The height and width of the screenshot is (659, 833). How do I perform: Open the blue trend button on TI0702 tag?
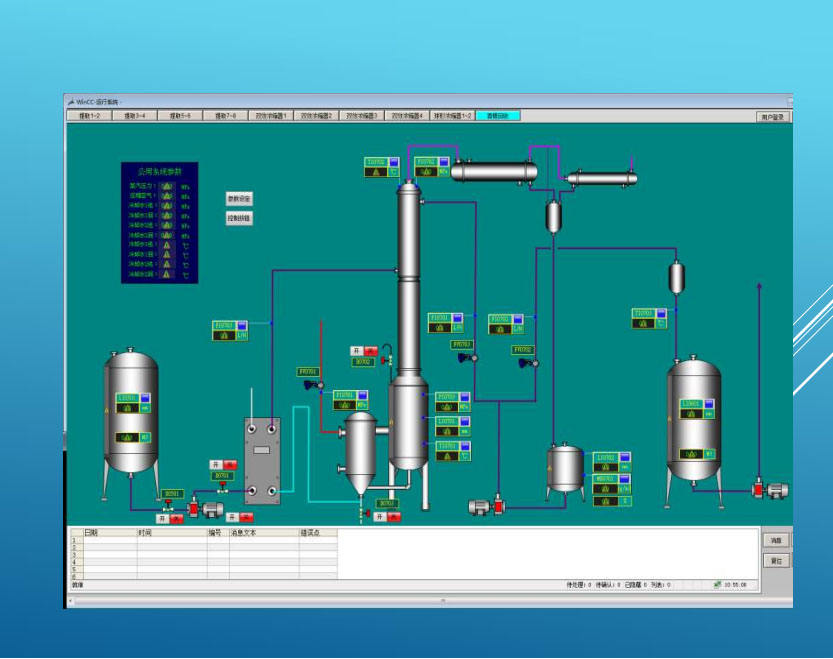393,161
